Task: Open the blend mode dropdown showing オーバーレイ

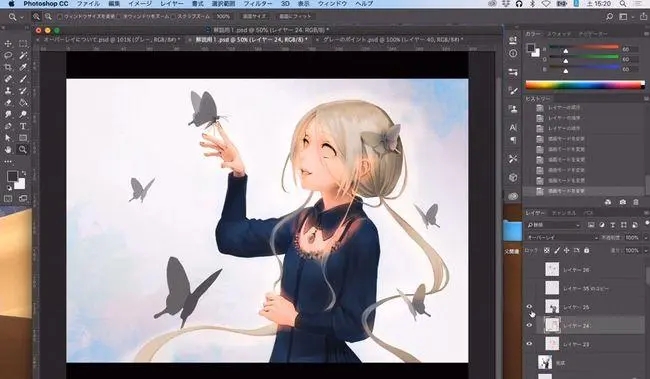Action: click(562, 238)
